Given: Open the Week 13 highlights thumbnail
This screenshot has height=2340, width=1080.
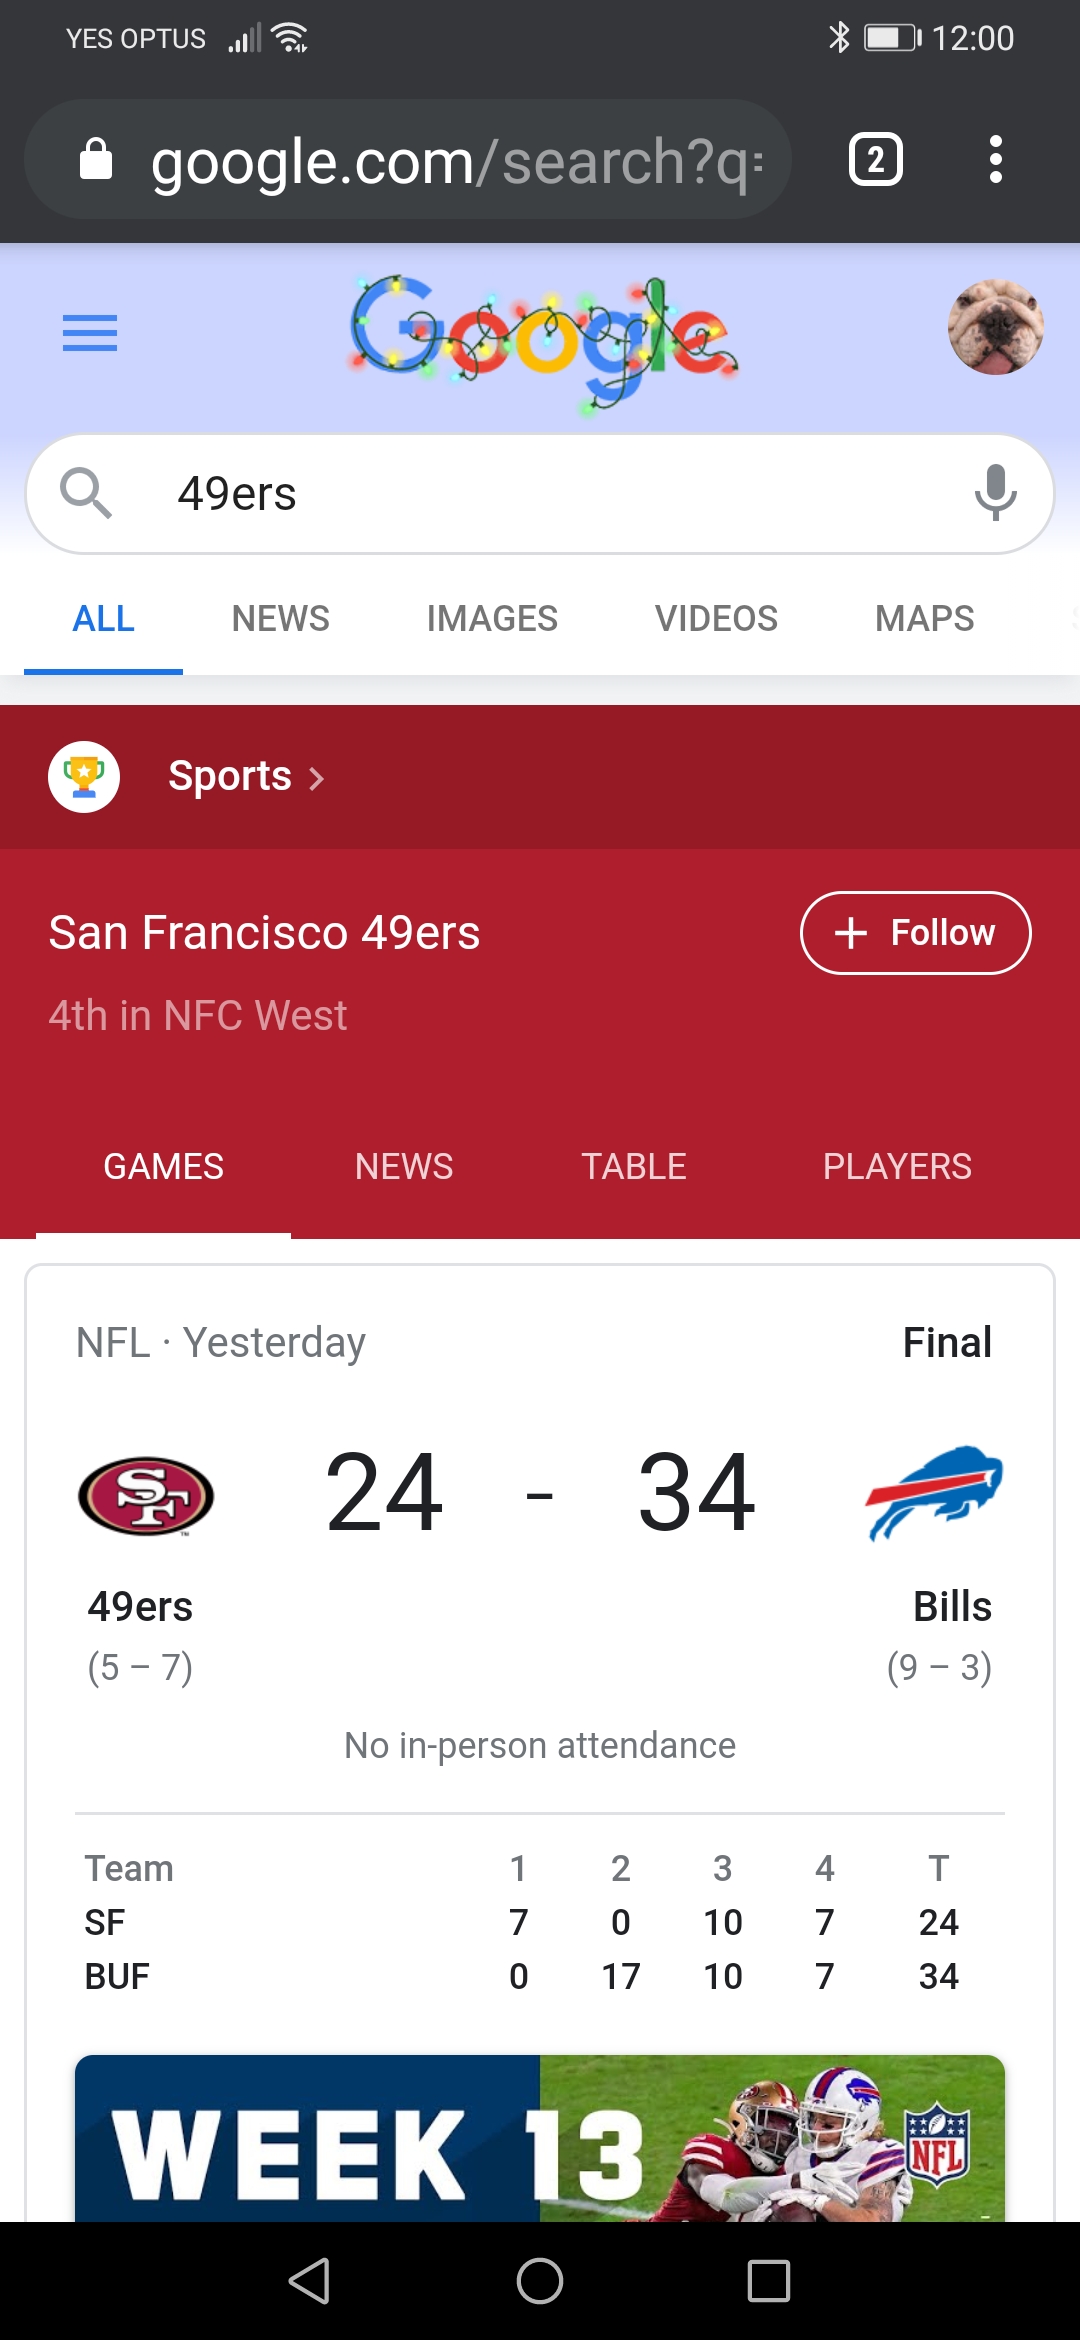Looking at the screenshot, I should (540, 2138).
